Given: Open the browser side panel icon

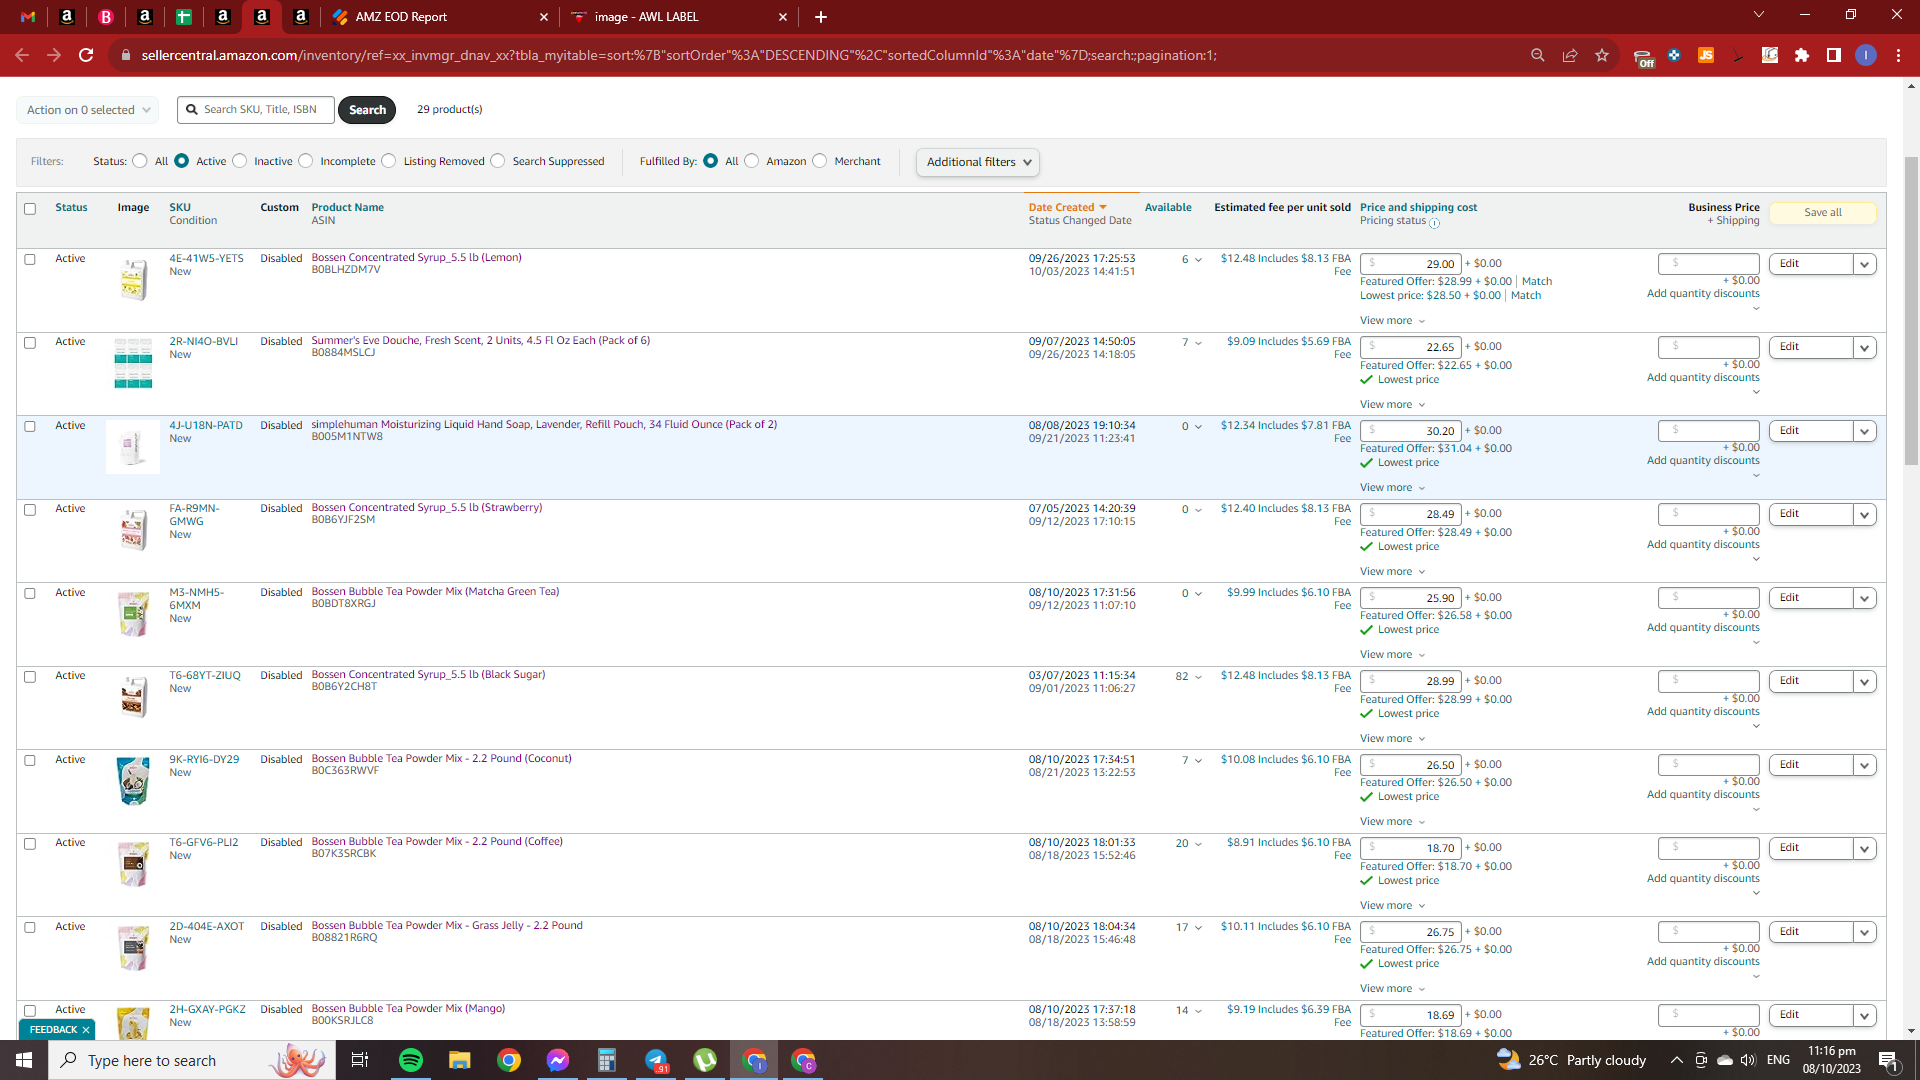Looking at the screenshot, I should pos(1834,55).
